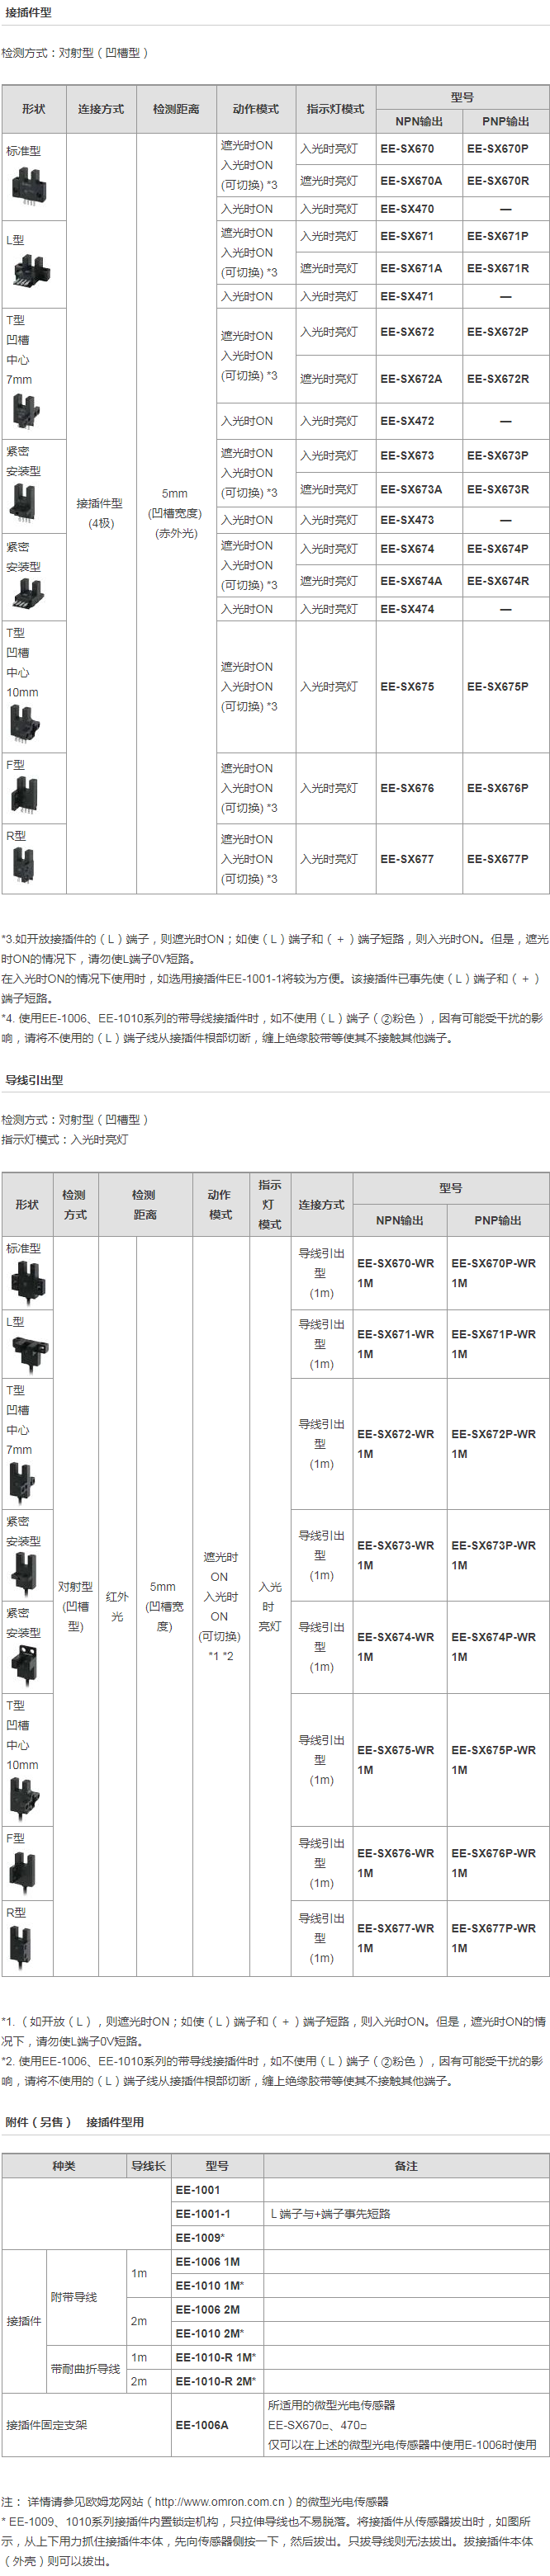Select the EE-1006 2M accessory cell
The width and height of the screenshot is (550, 2576).
pyautogui.click(x=218, y=2310)
